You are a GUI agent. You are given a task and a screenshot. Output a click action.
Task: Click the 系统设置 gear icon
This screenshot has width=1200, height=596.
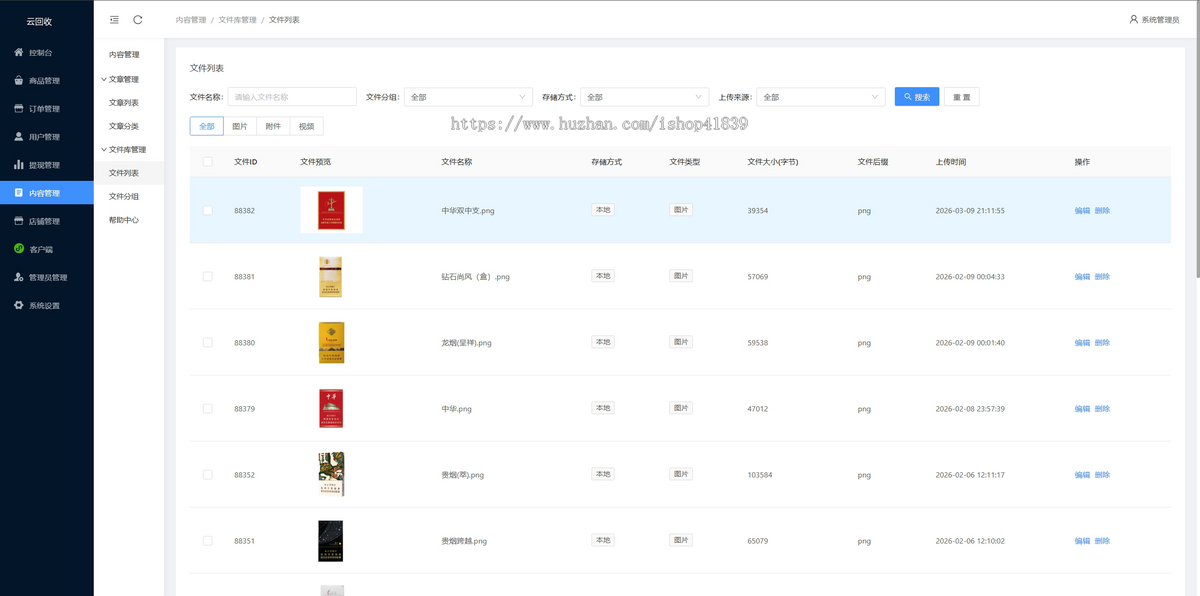click(19, 305)
